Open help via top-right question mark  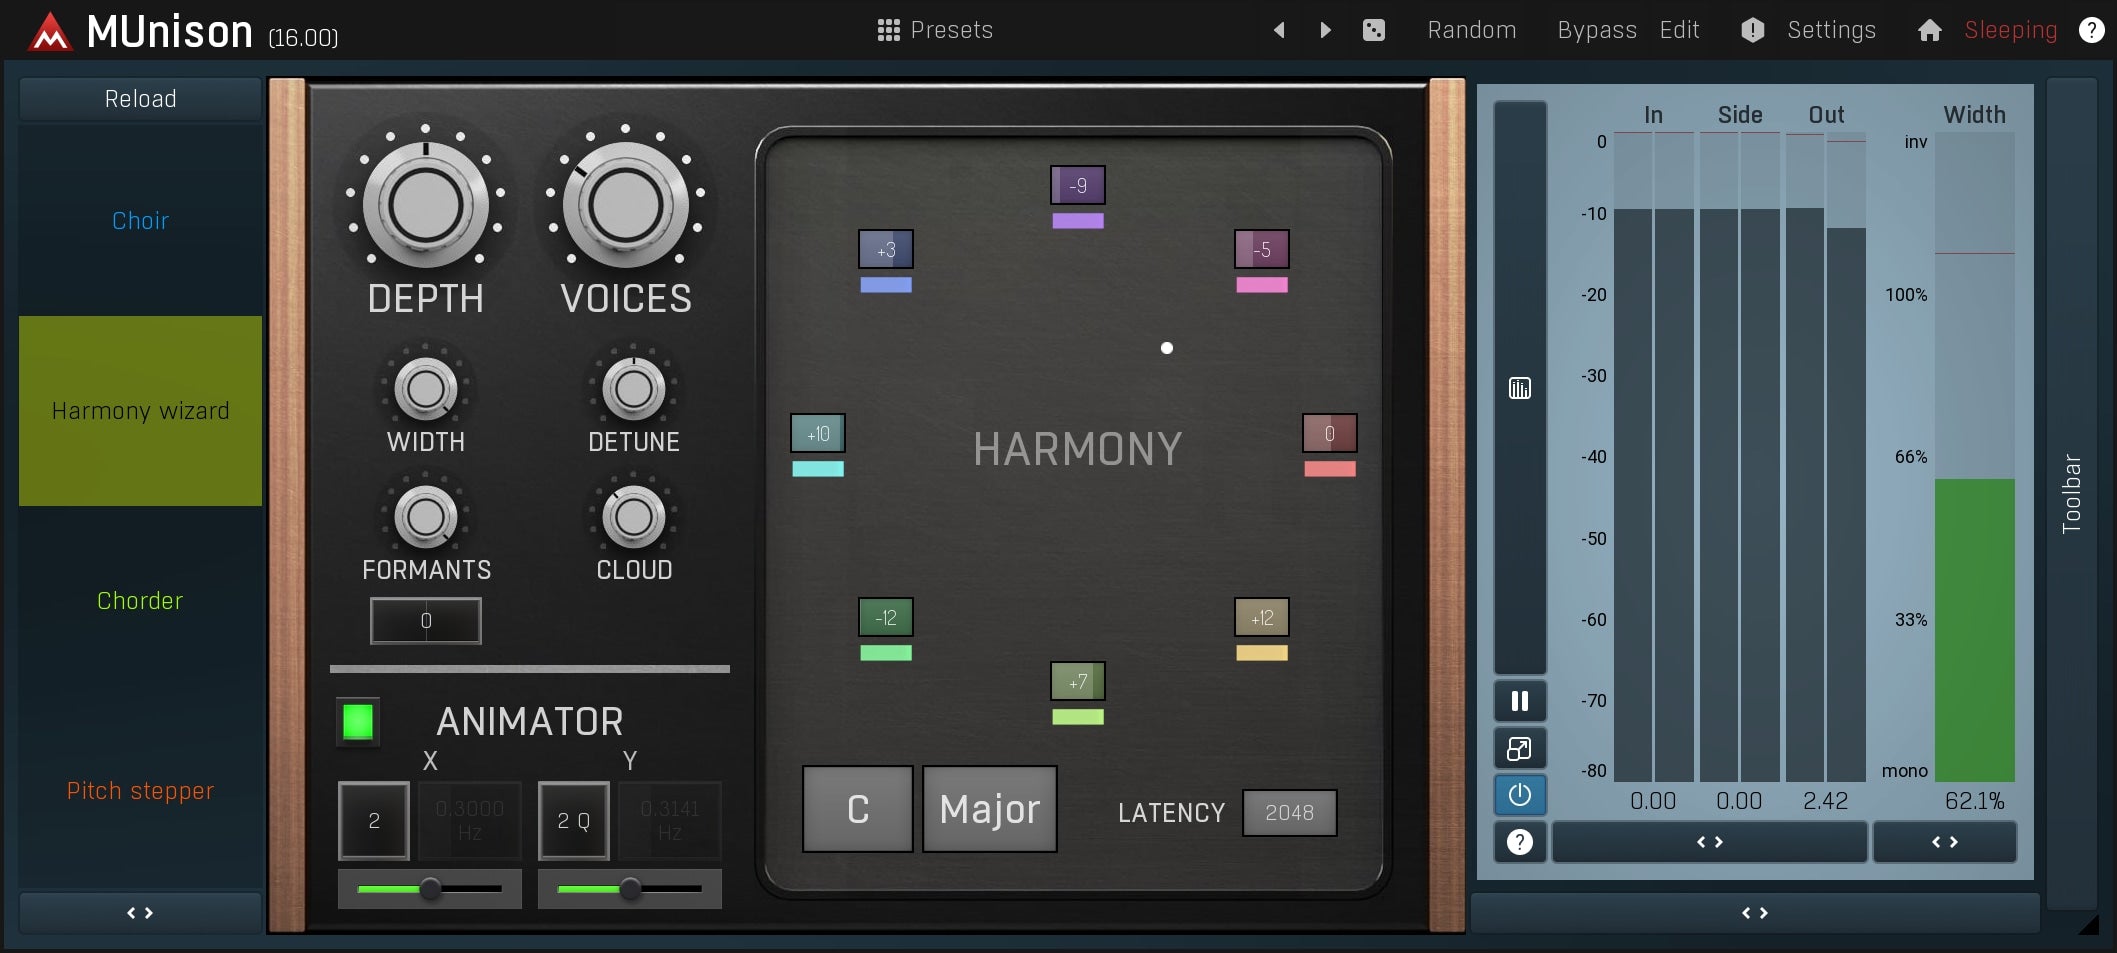click(2091, 30)
